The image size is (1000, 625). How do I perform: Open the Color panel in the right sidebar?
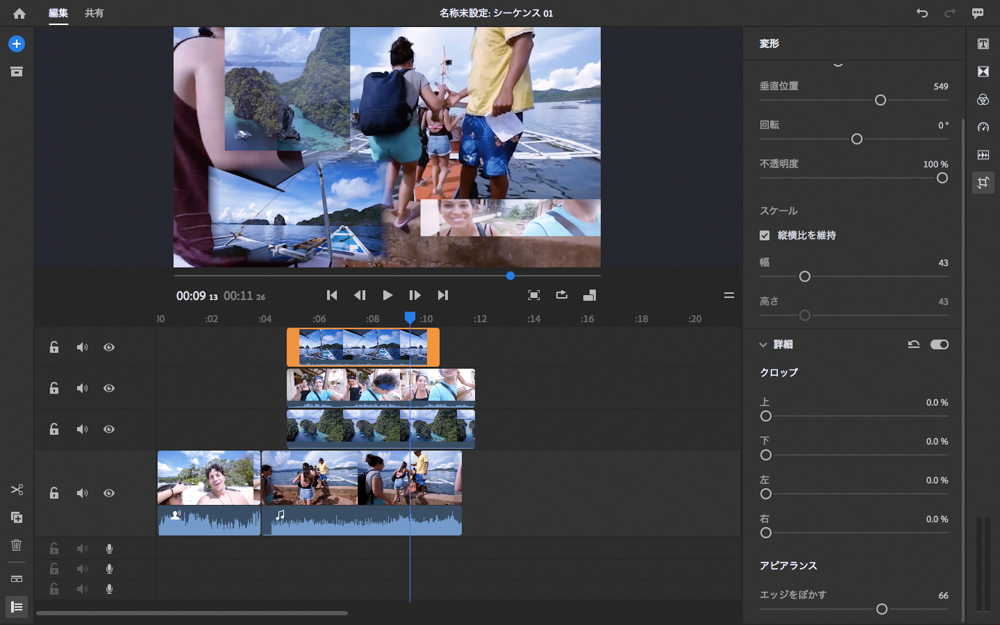coord(983,99)
